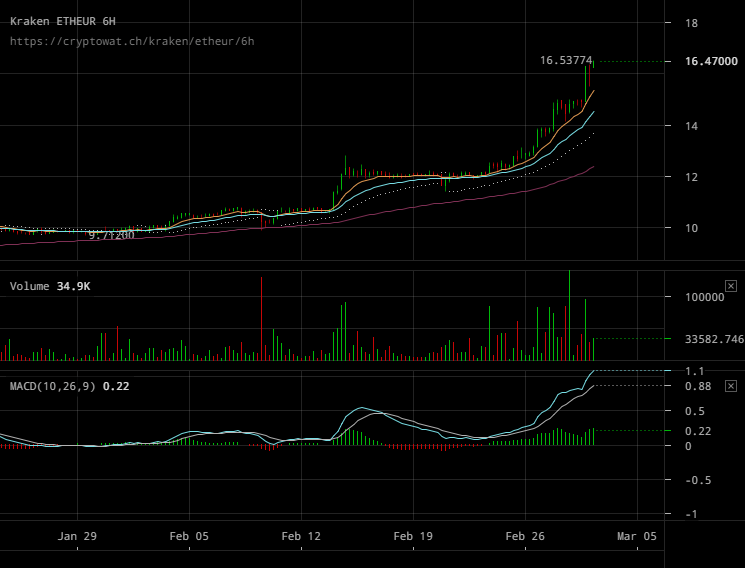Click the current price label 16.47000
This screenshot has width=745, height=568.
711,61
